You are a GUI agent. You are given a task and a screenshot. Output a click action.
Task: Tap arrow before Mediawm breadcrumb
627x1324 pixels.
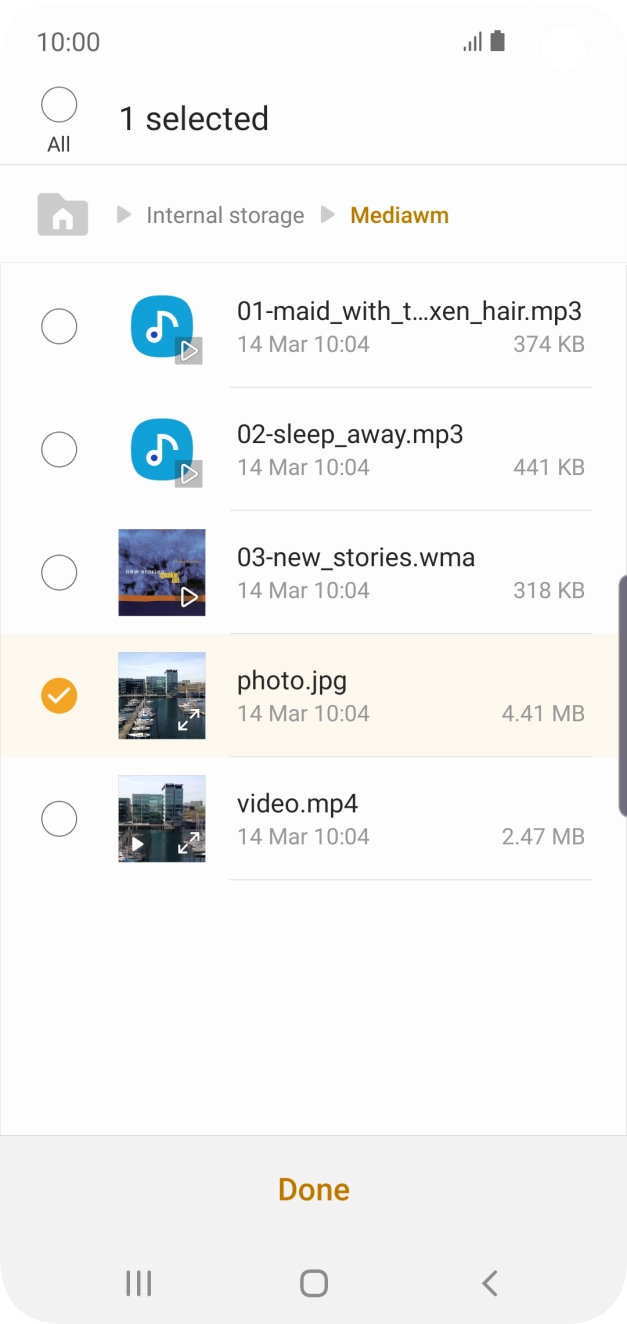click(328, 215)
